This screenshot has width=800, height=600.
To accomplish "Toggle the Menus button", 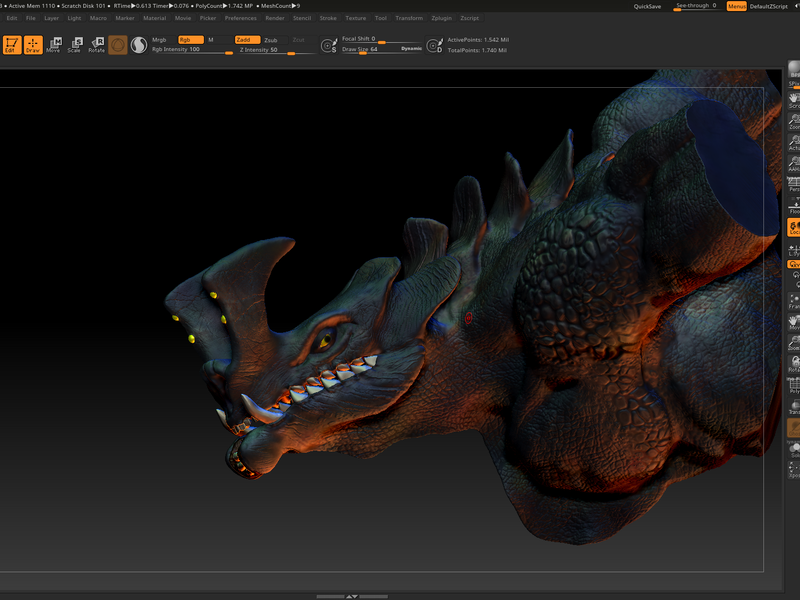I will (x=736, y=6).
